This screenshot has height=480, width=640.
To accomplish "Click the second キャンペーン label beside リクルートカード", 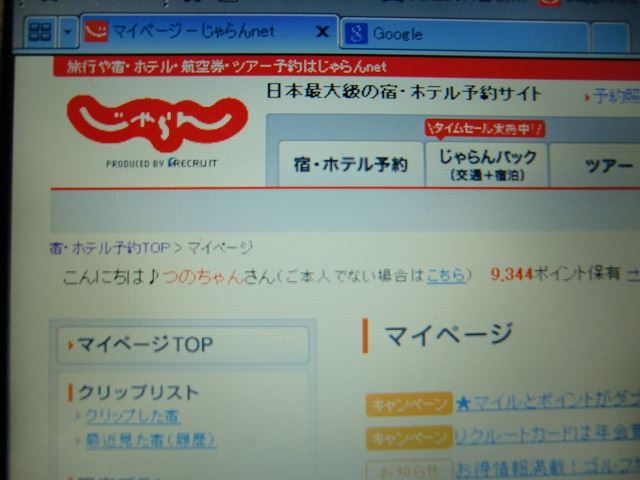I will 409,438.
